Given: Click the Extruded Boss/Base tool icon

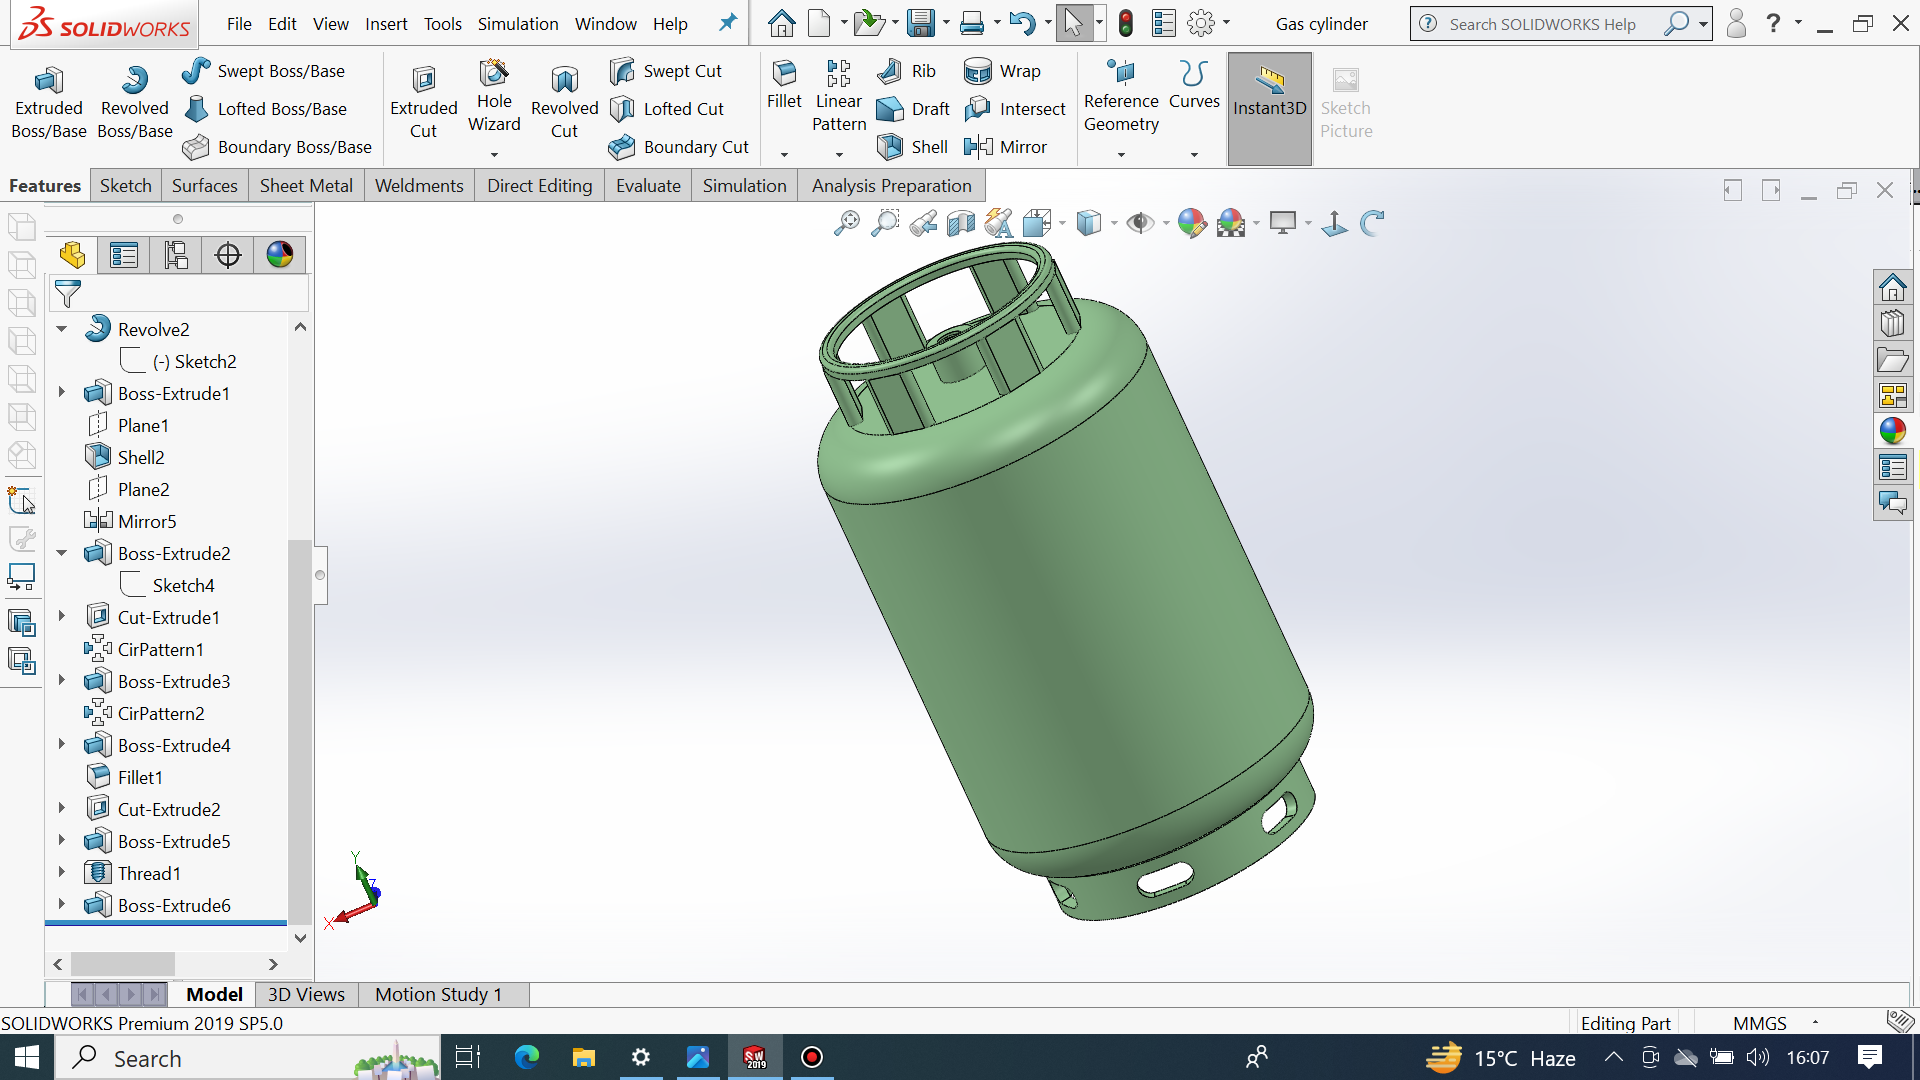Looking at the screenshot, I should click(48, 80).
